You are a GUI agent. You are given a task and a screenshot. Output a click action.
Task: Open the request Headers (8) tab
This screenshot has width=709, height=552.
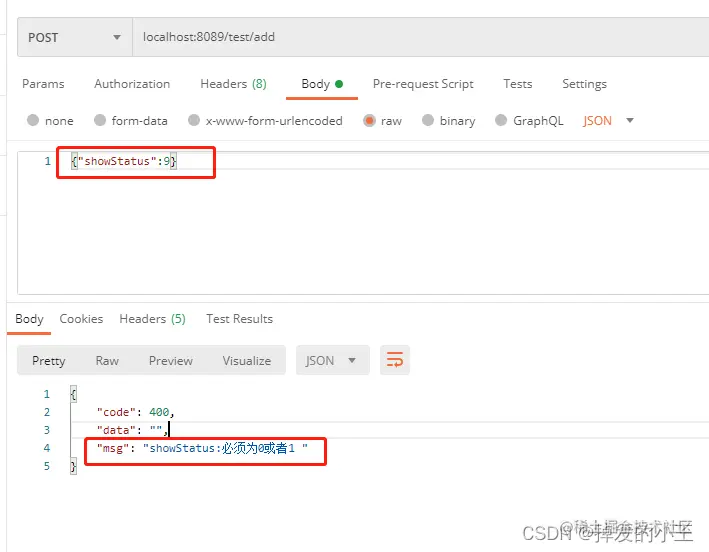(x=233, y=84)
